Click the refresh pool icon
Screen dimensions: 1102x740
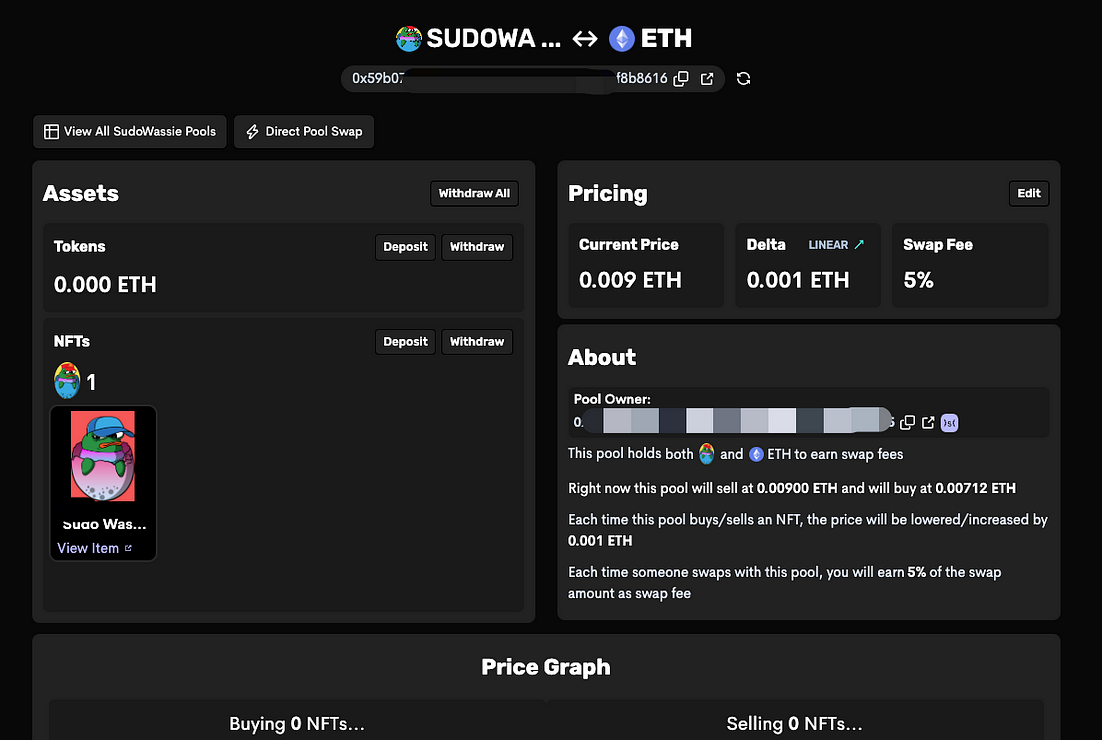click(744, 79)
